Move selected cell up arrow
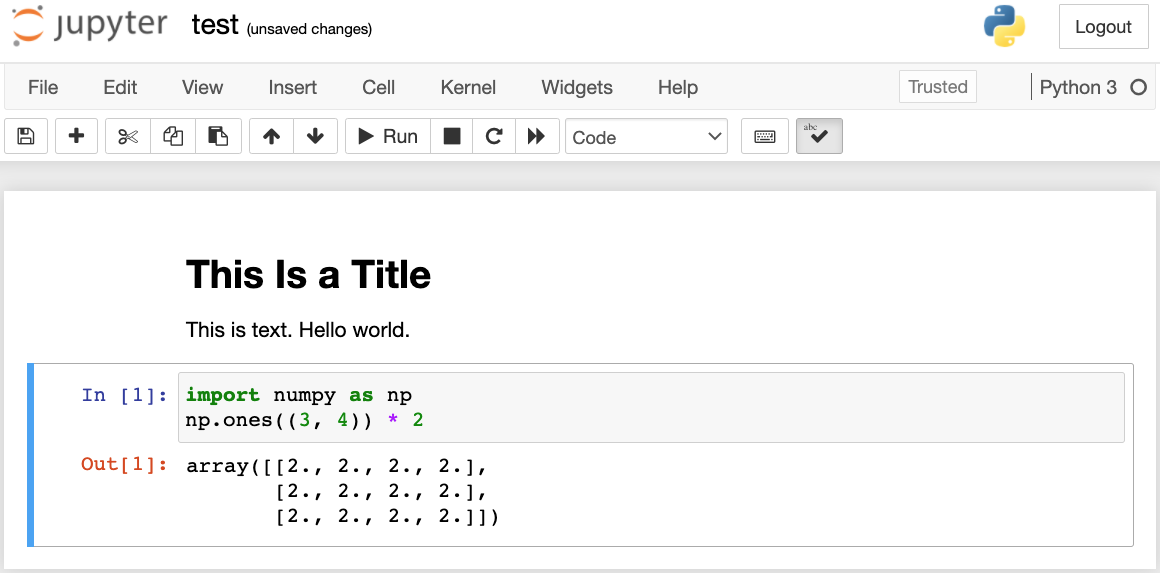Viewport: 1160px width, 573px height. point(271,137)
